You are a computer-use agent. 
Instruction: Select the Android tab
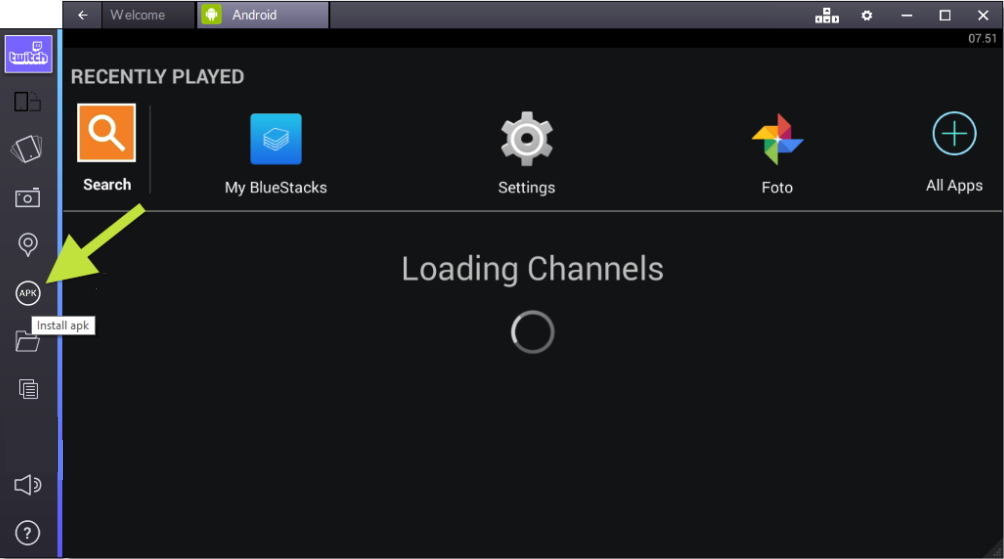pyautogui.click(x=263, y=15)
